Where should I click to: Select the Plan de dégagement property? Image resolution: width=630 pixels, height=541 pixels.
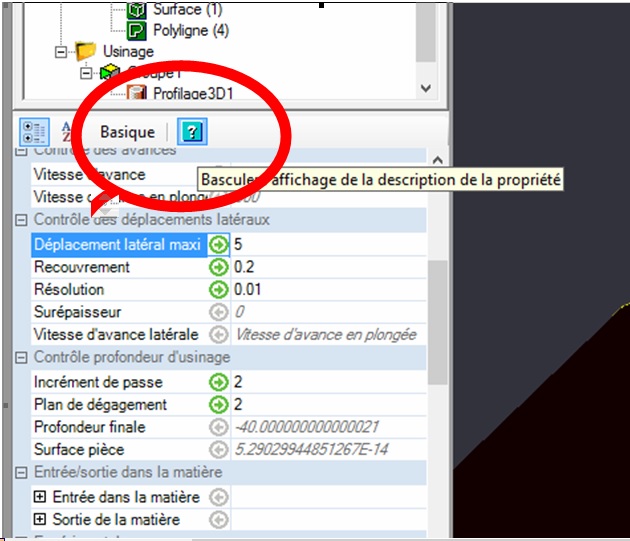(119, 405)
